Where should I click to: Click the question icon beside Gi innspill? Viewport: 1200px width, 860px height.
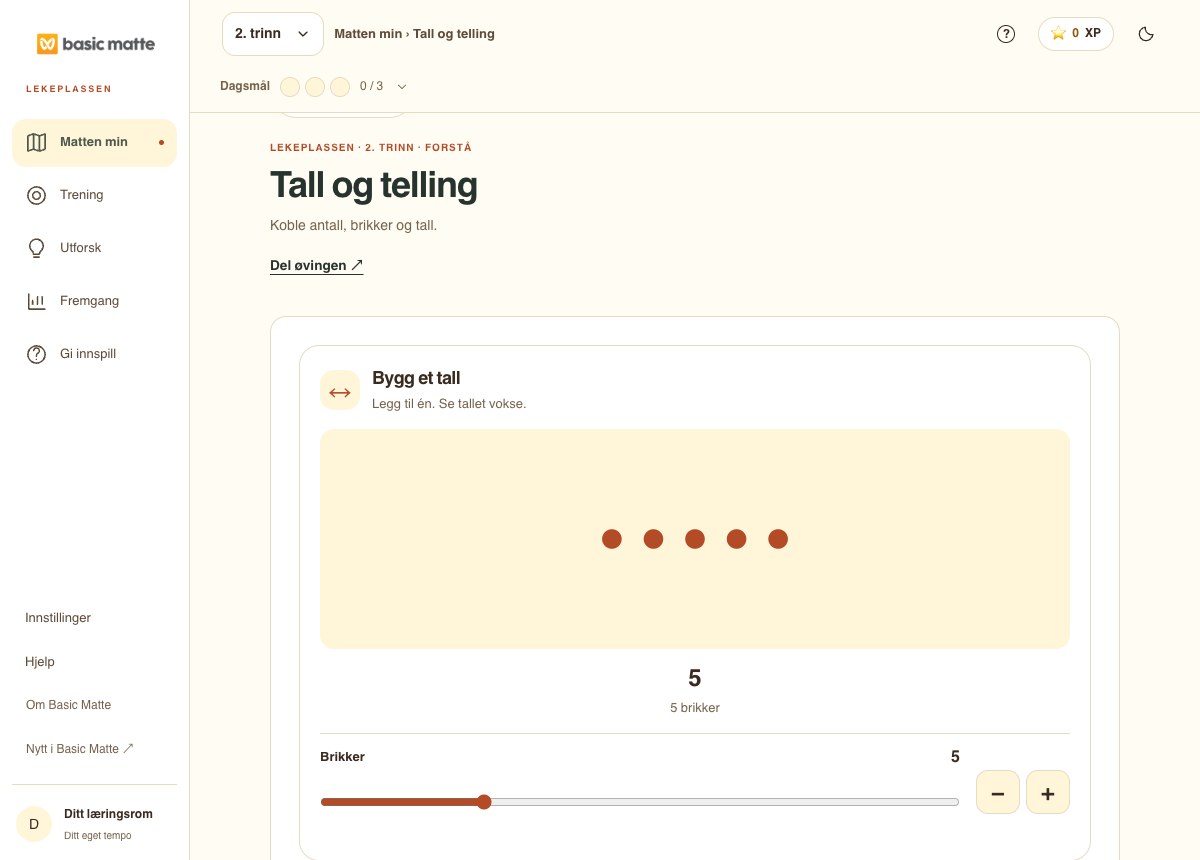coord(37,354)
